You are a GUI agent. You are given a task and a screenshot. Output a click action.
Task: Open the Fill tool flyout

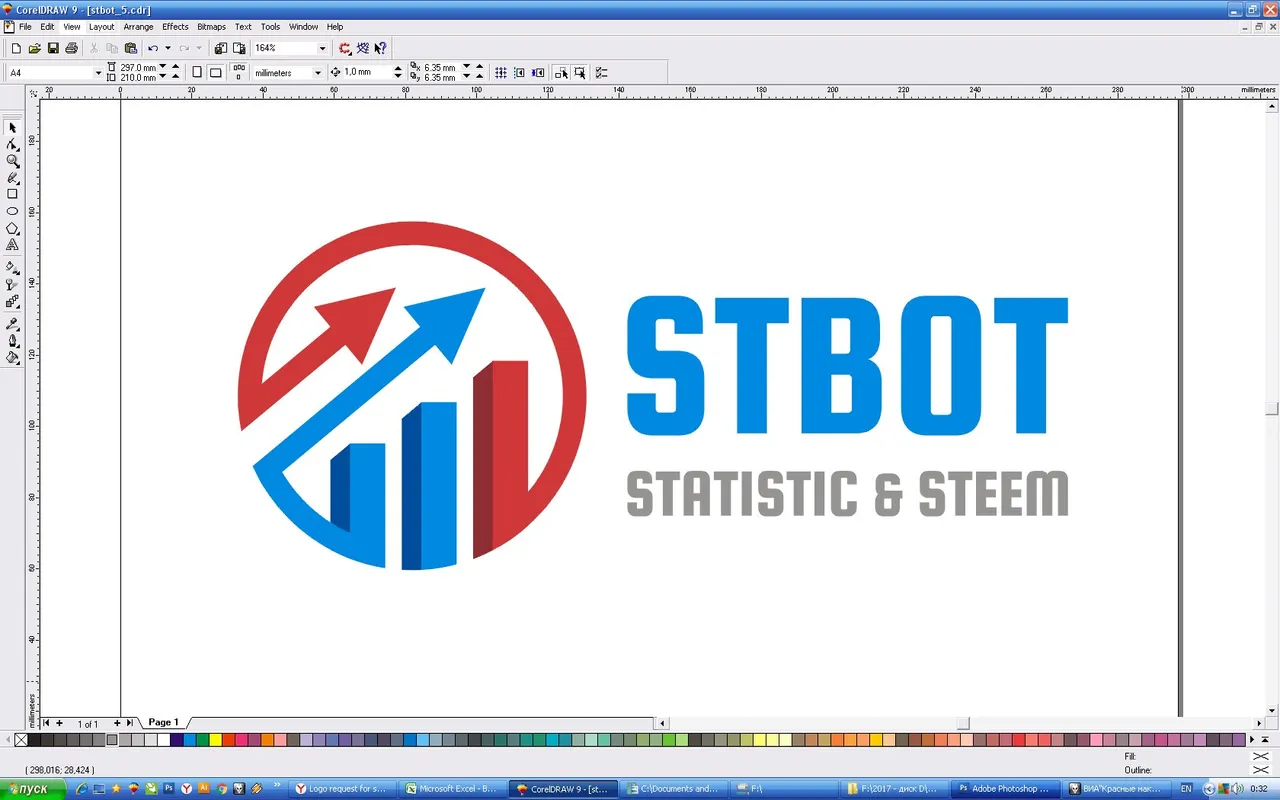[12, 358]
